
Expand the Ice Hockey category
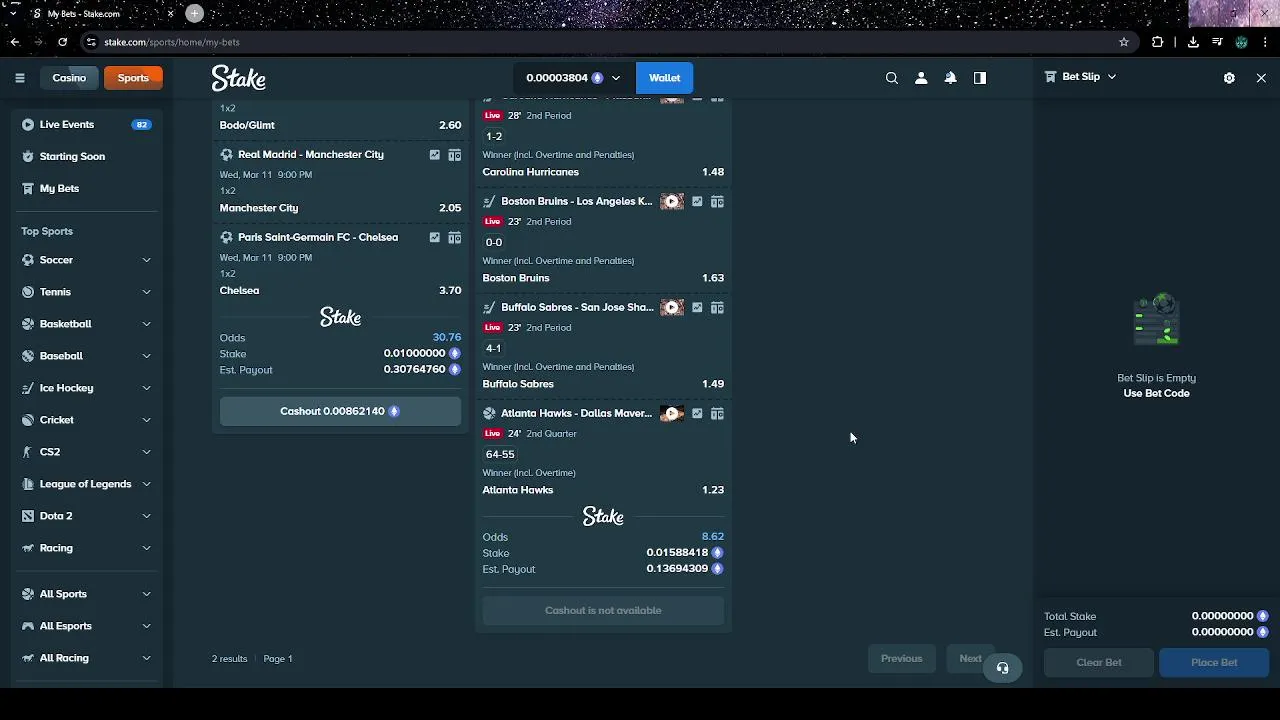point(146,388)
